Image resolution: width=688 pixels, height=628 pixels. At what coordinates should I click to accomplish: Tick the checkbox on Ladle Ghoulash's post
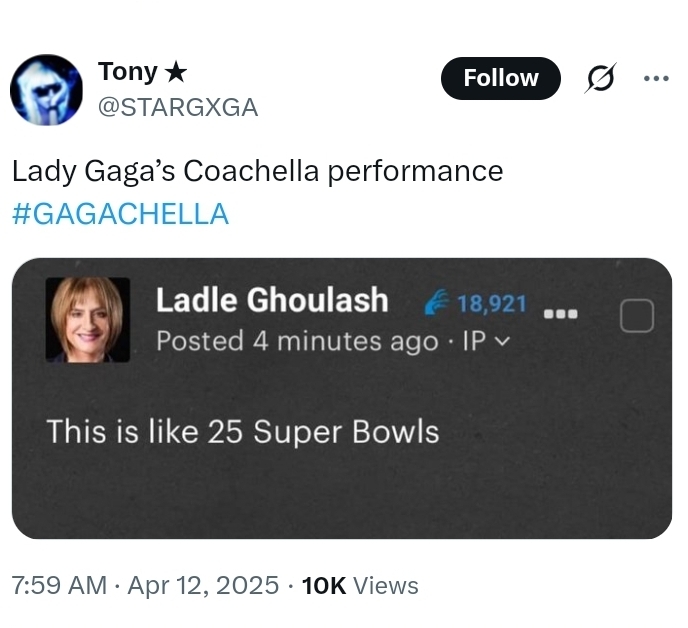(636, 316)
